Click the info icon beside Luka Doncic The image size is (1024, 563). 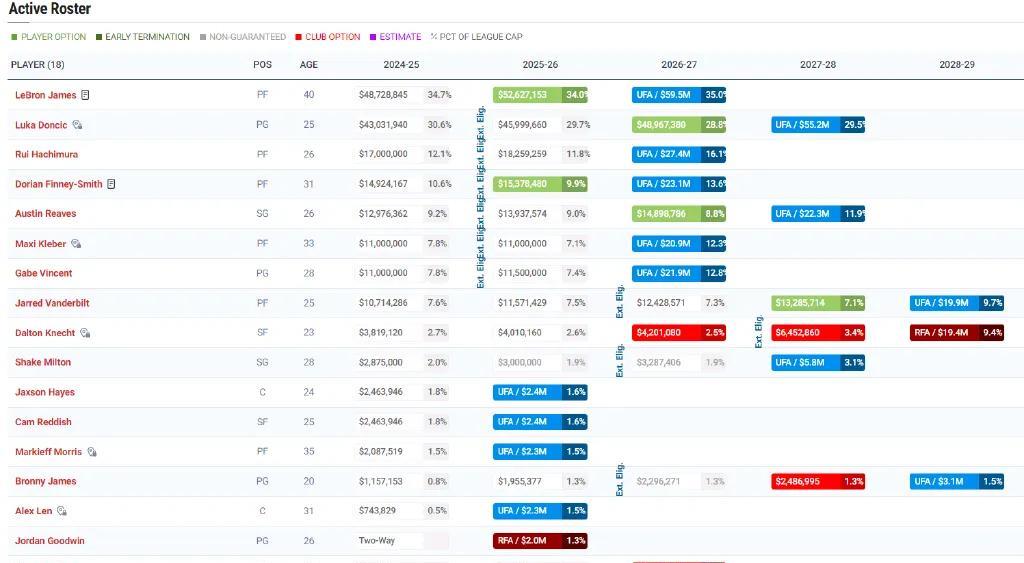point(77,125)
